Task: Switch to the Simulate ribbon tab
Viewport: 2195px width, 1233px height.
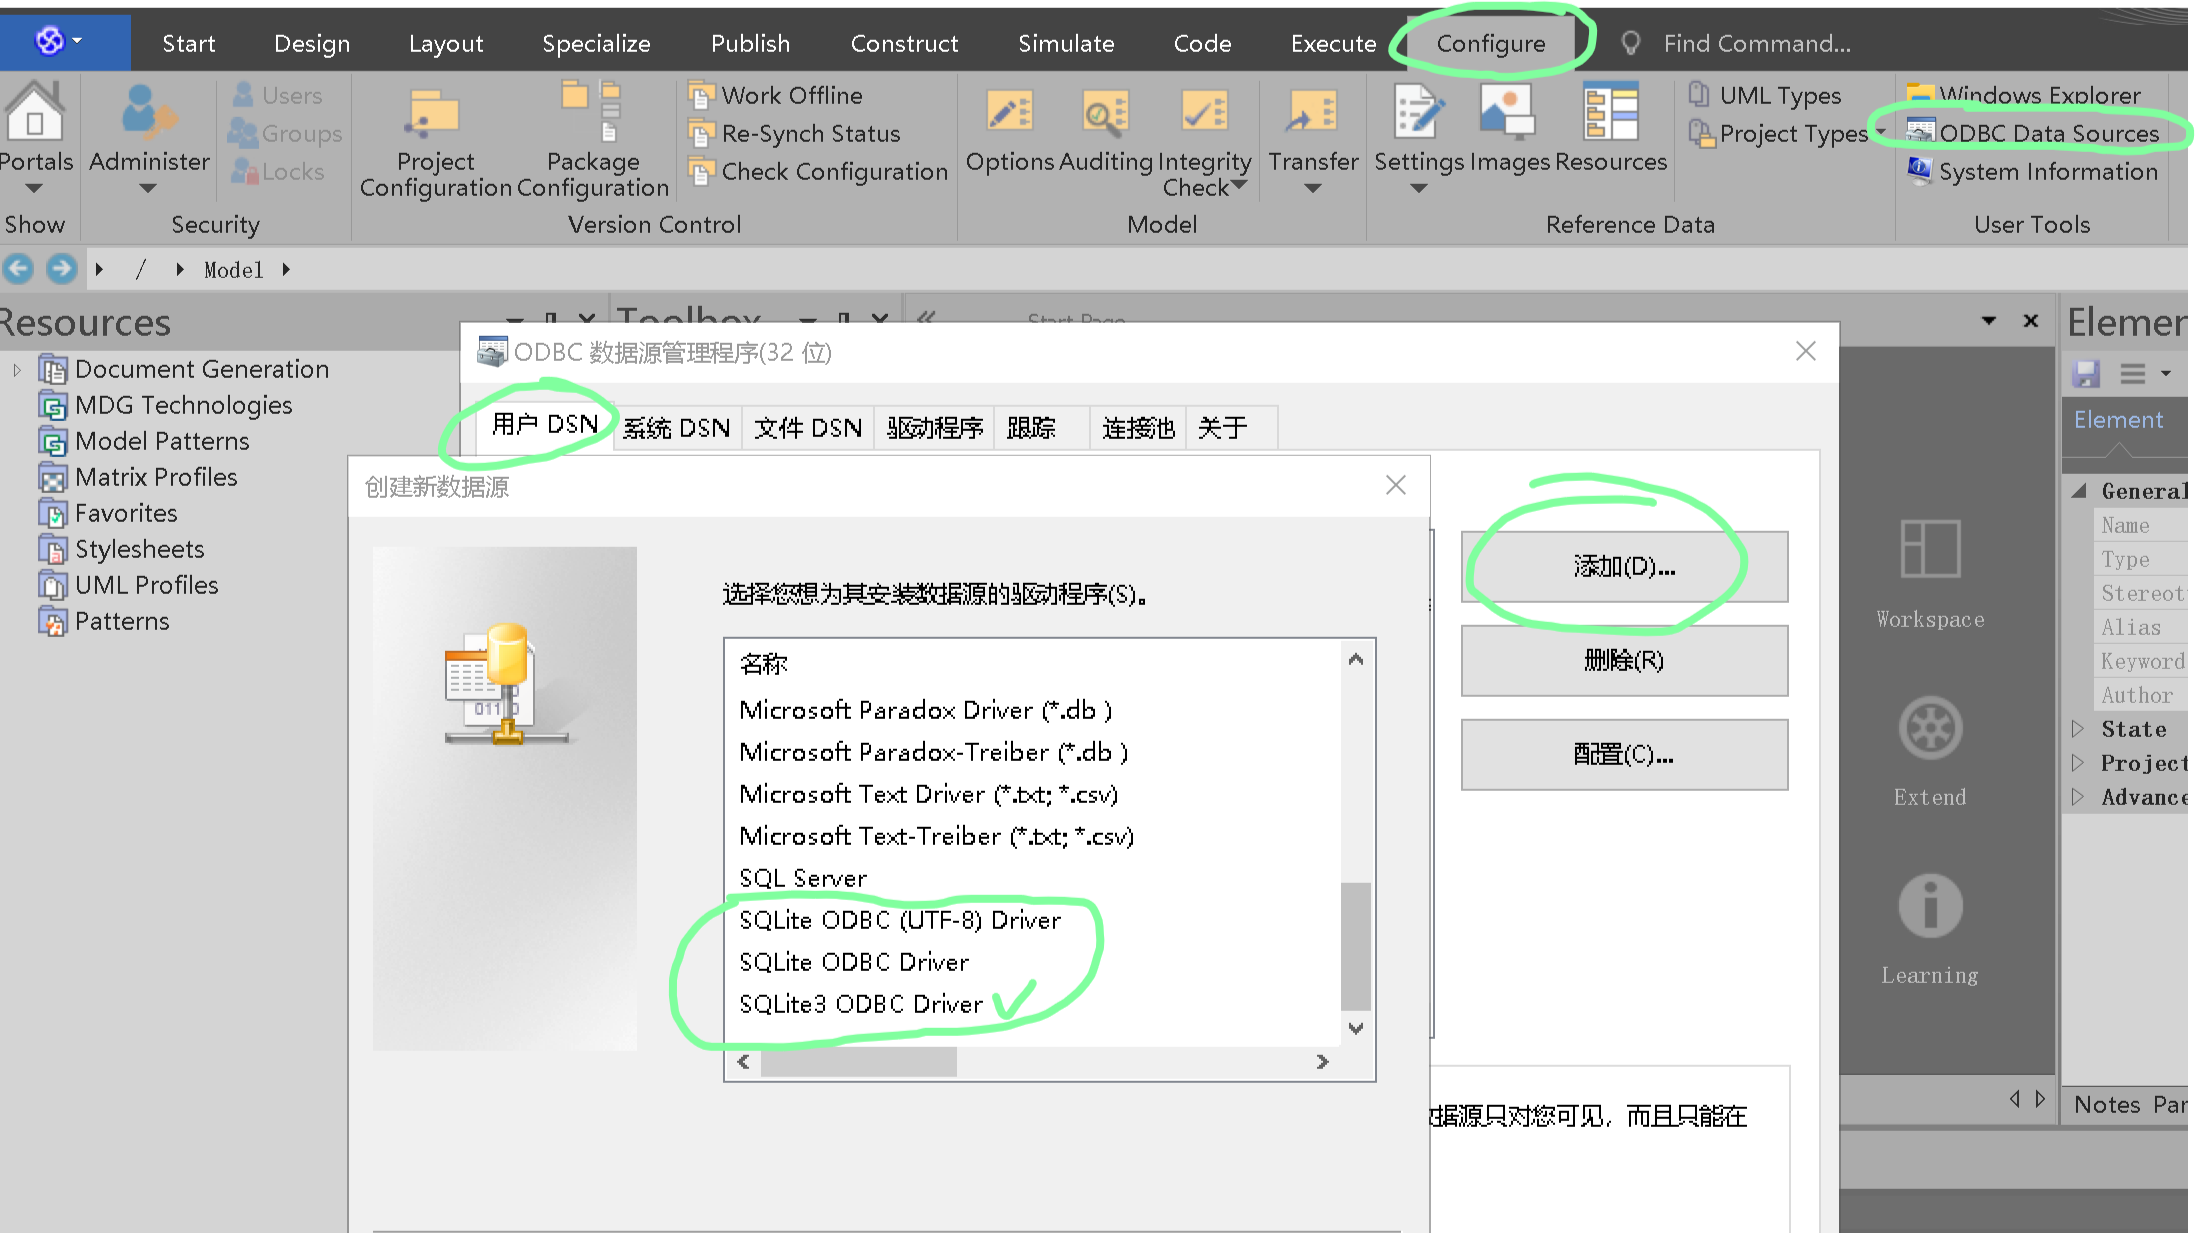Action: (x=1066, y=43)
